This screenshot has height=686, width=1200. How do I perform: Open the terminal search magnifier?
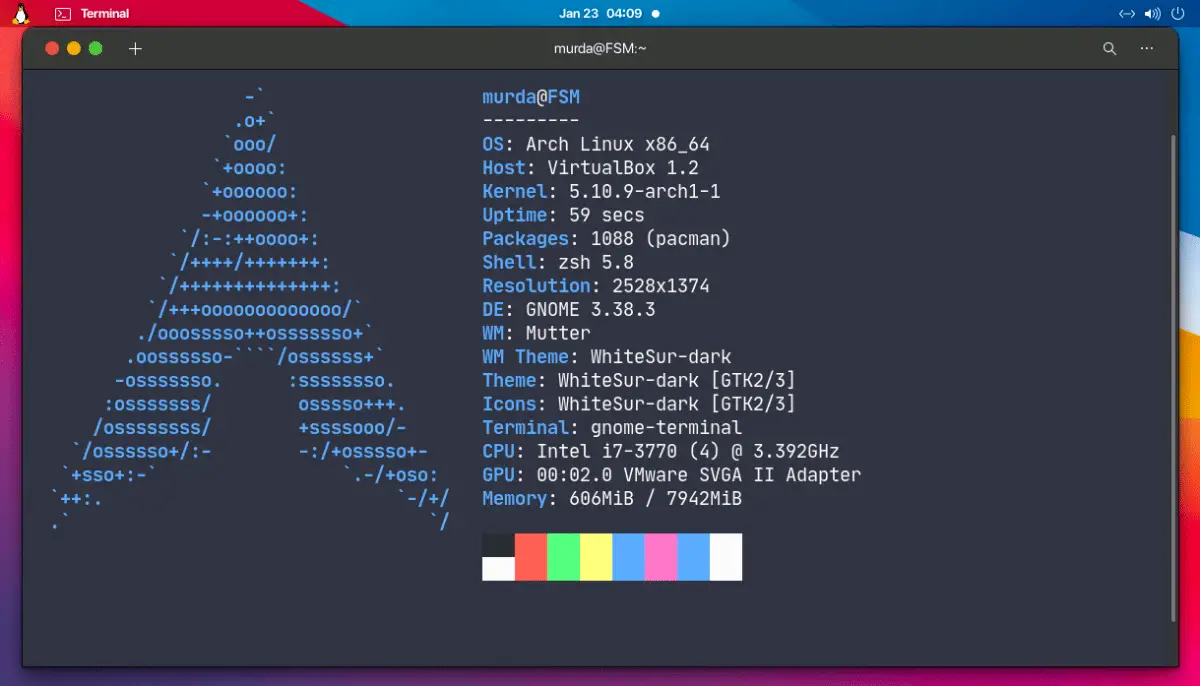(1109, 48)
